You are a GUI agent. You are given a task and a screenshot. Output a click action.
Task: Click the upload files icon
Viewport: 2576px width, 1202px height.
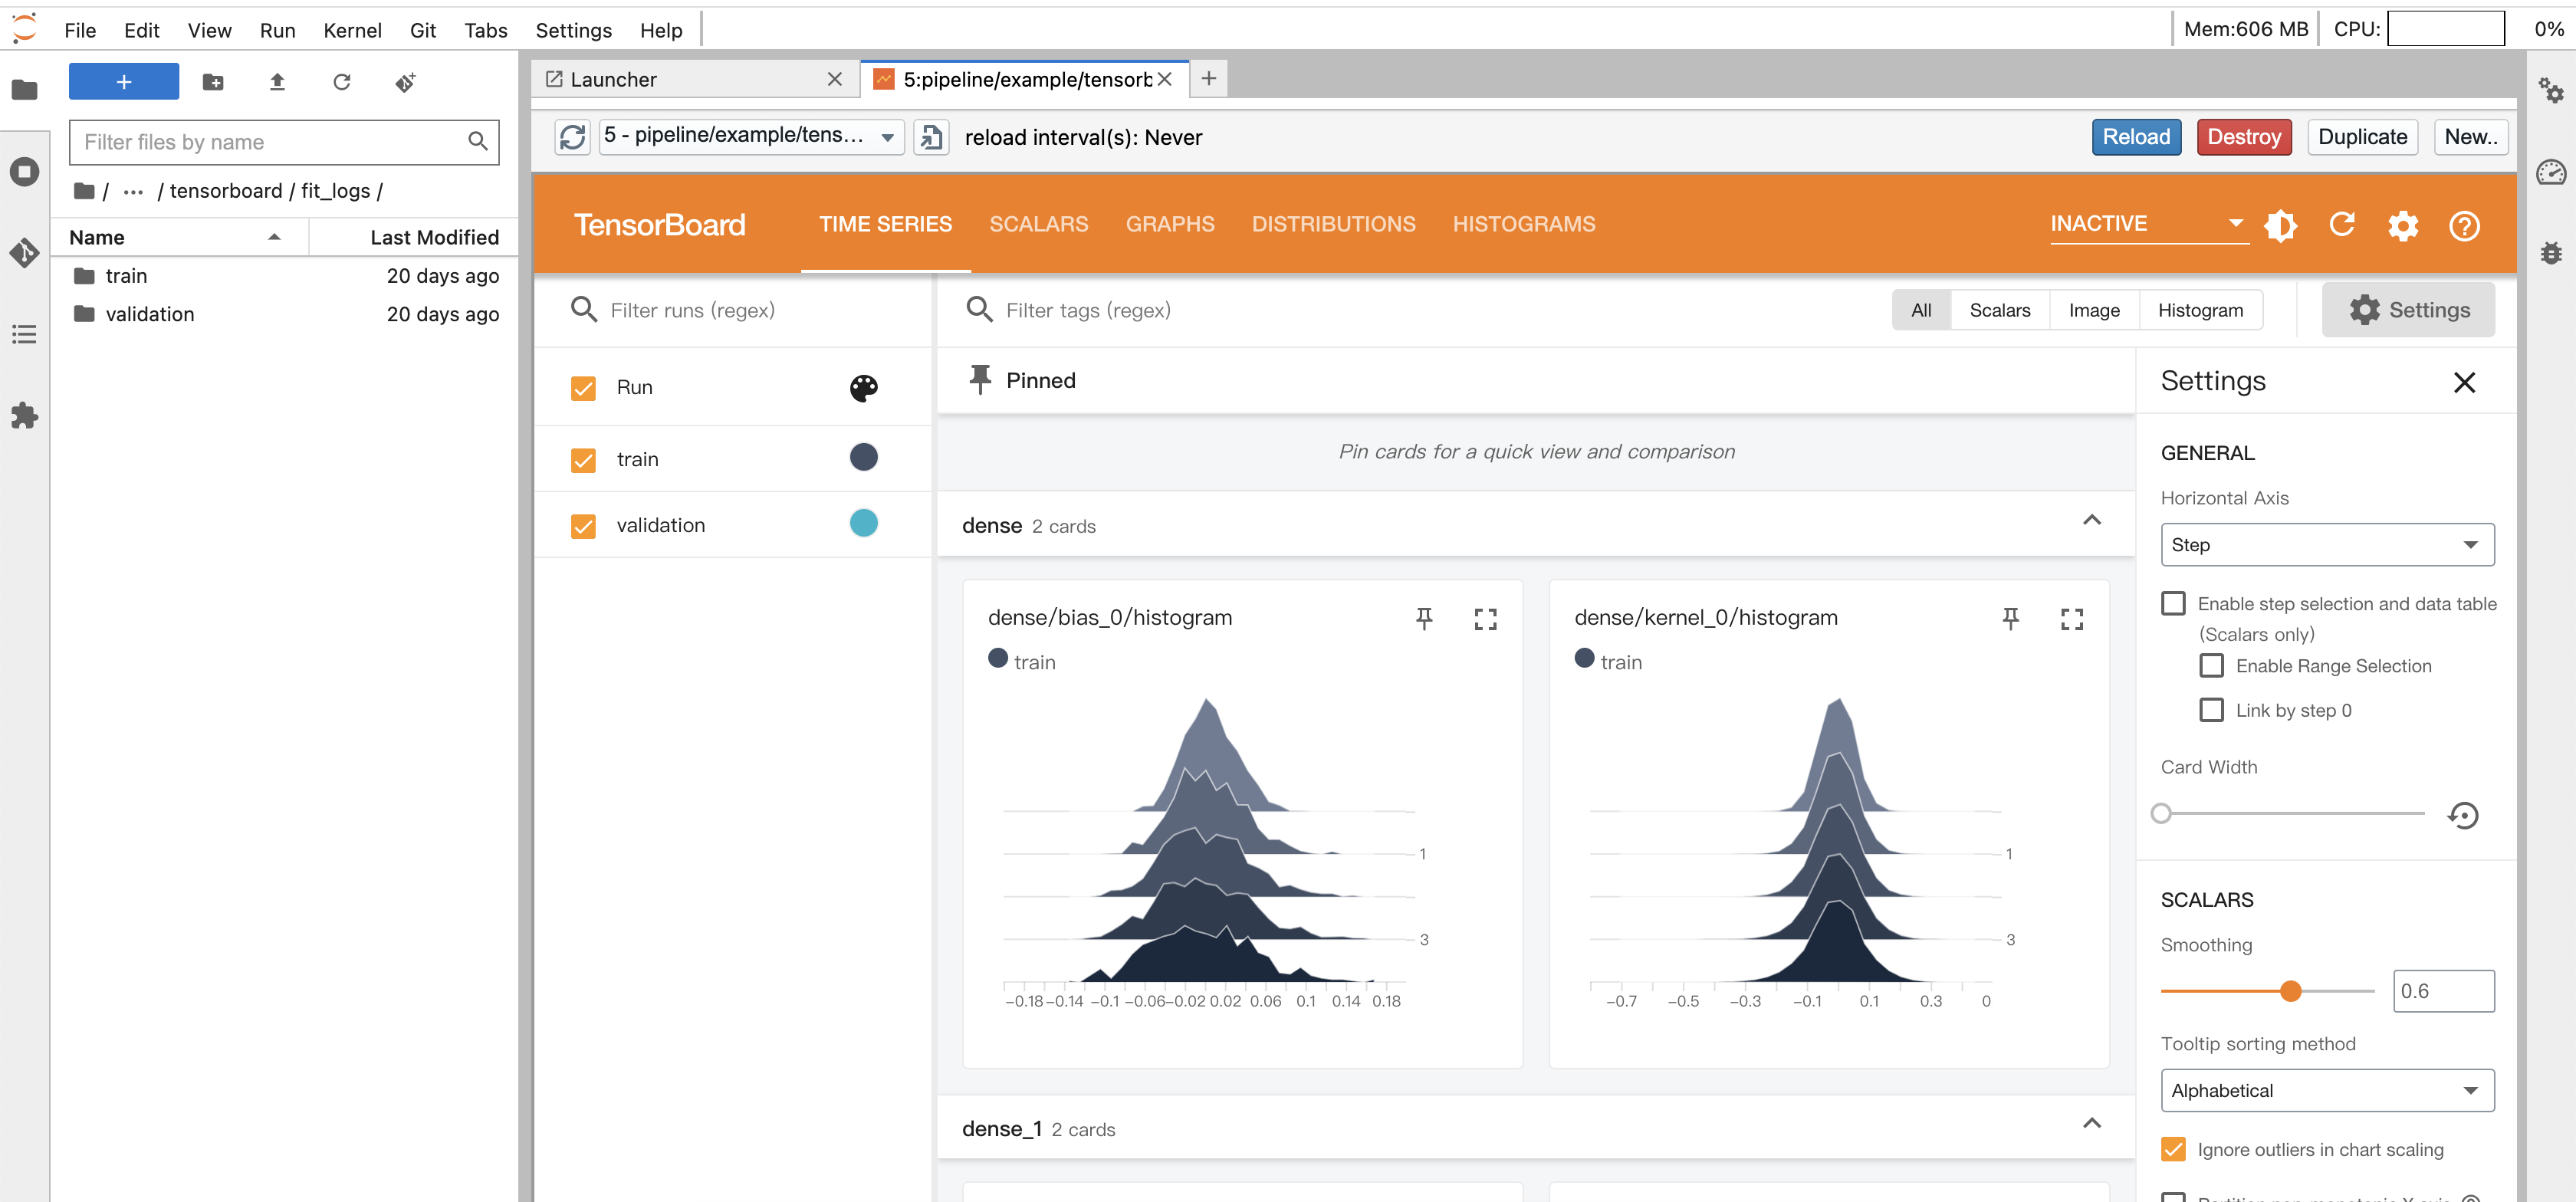[277, 82]
